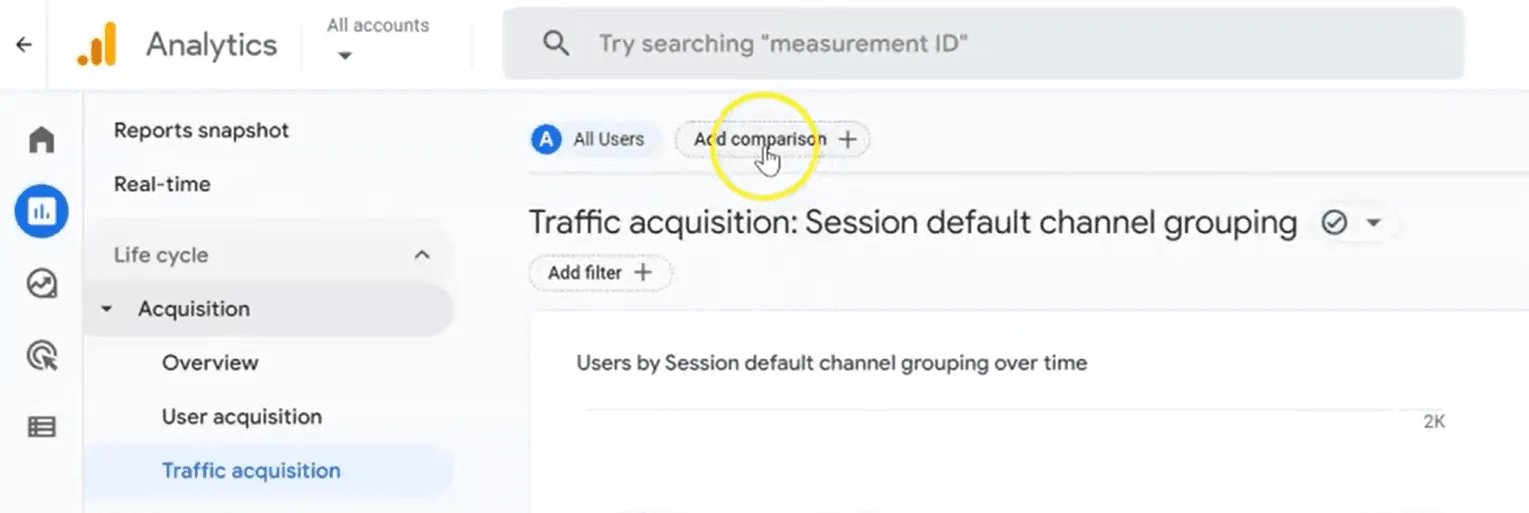Open the Configure table icon in sidebar

(x=41, y=427)
